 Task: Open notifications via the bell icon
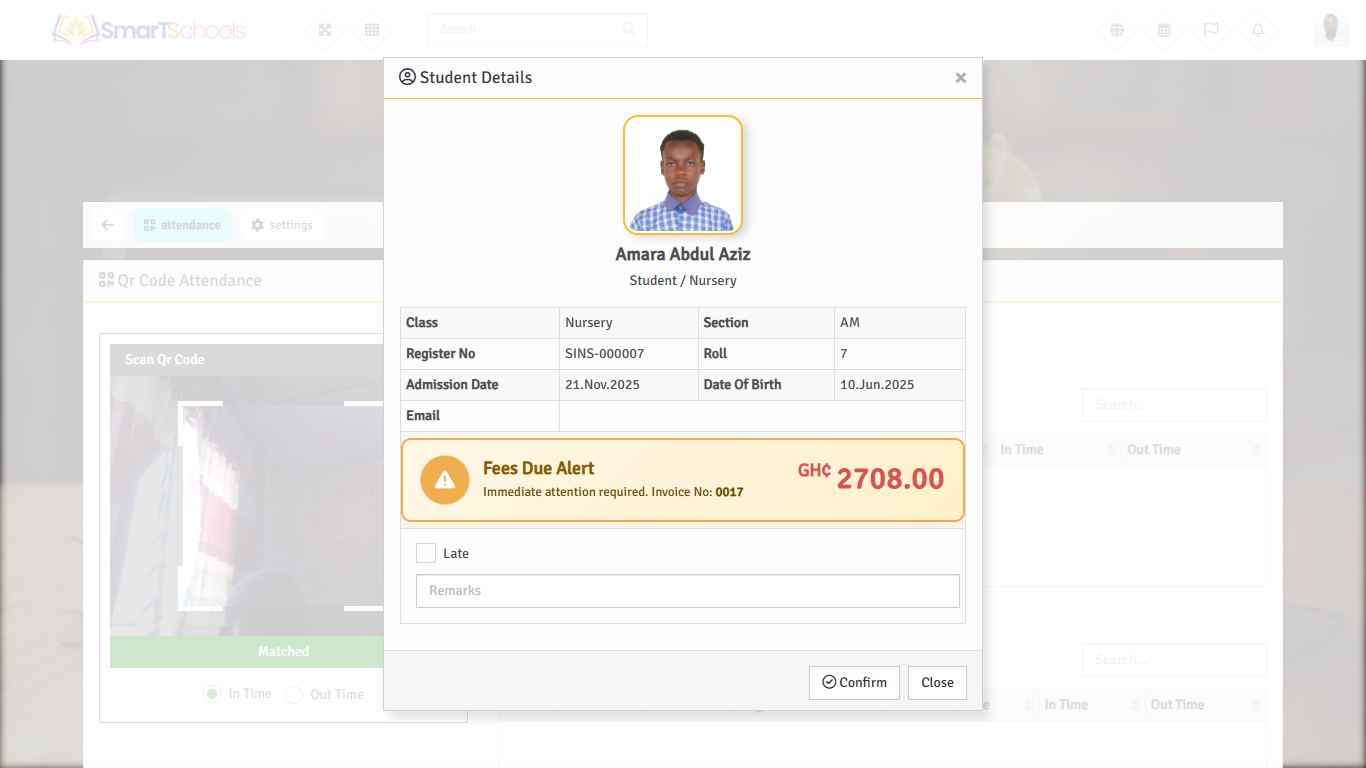coord(1258,30)
